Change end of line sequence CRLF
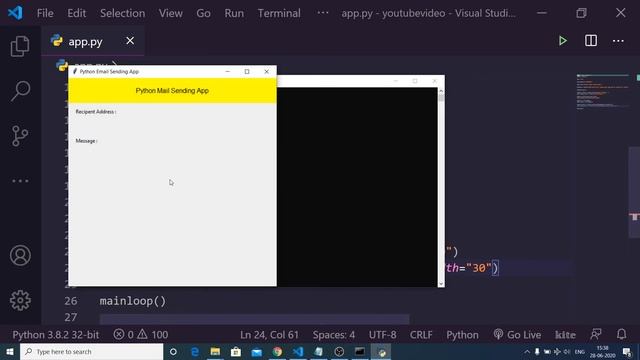This screenshot has width=640, height=360. [x=421, y=335]
